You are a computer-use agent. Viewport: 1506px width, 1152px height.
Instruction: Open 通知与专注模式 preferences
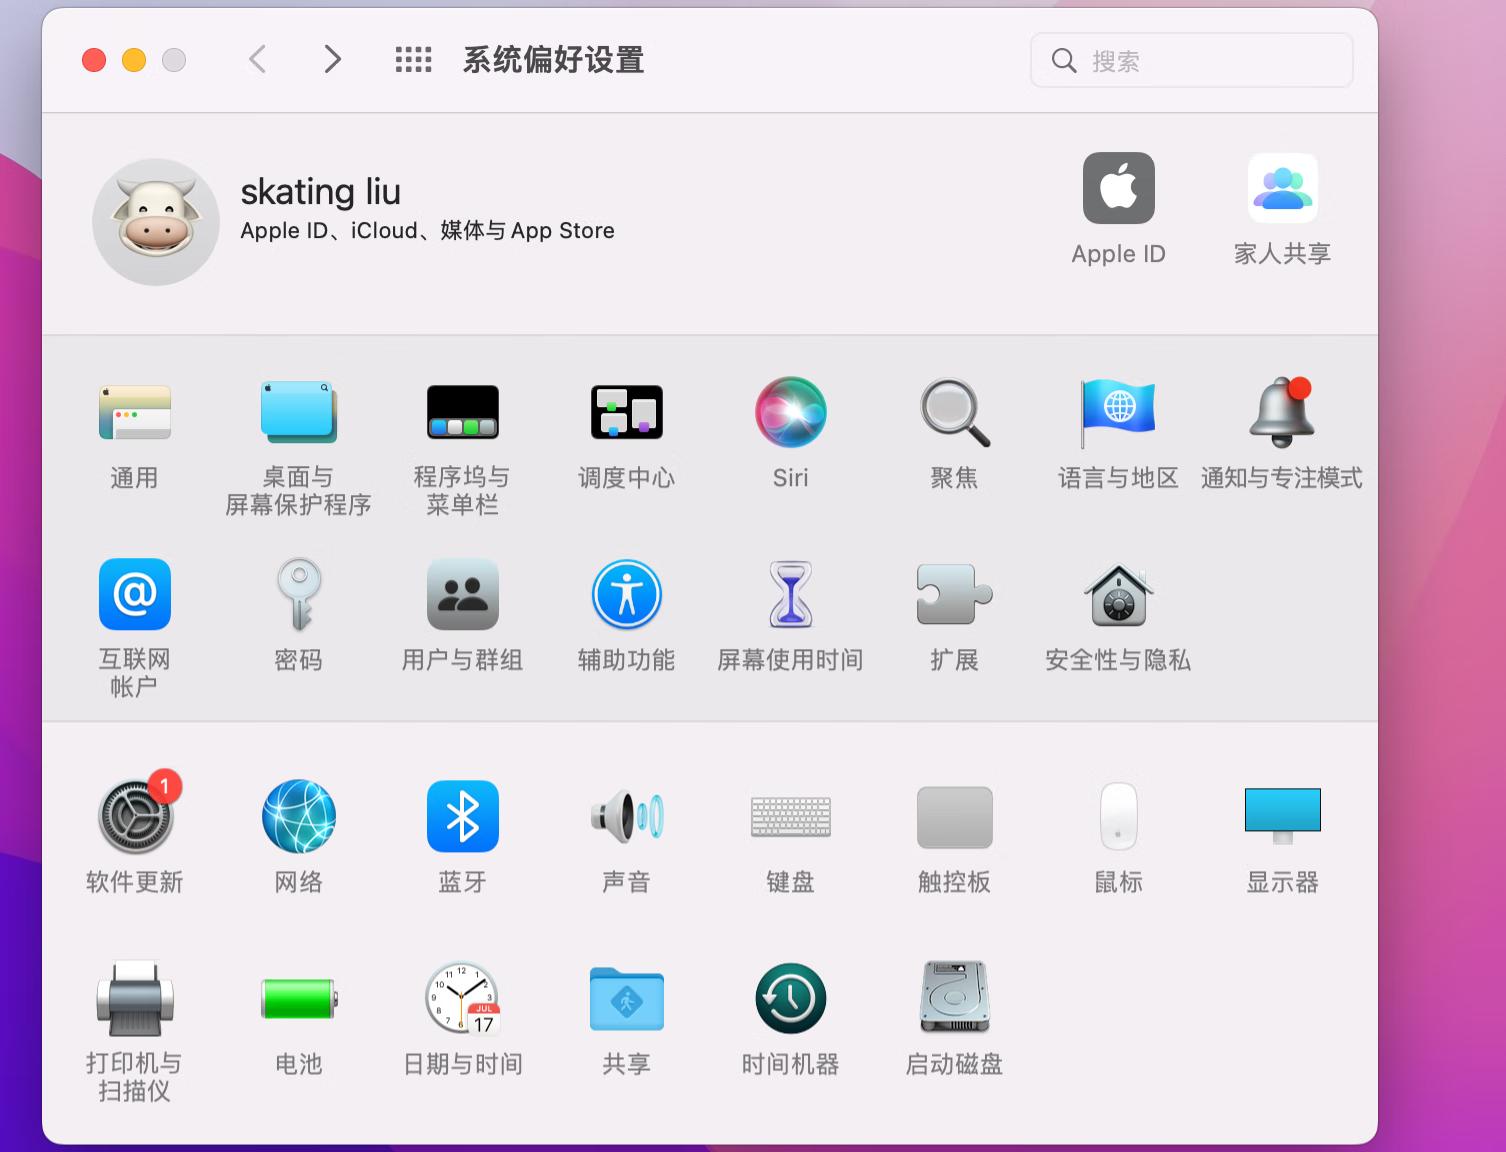click(x=1282, y=412)
